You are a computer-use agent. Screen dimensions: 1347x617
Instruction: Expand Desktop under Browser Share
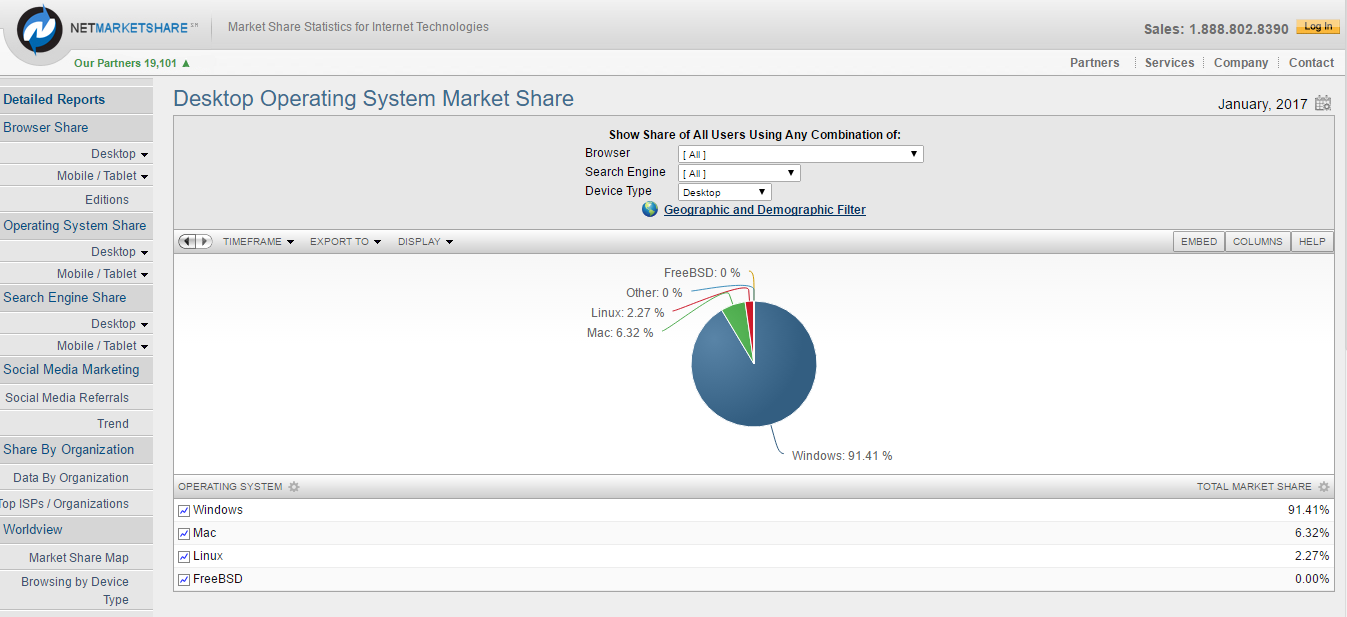tap(119, 154)
